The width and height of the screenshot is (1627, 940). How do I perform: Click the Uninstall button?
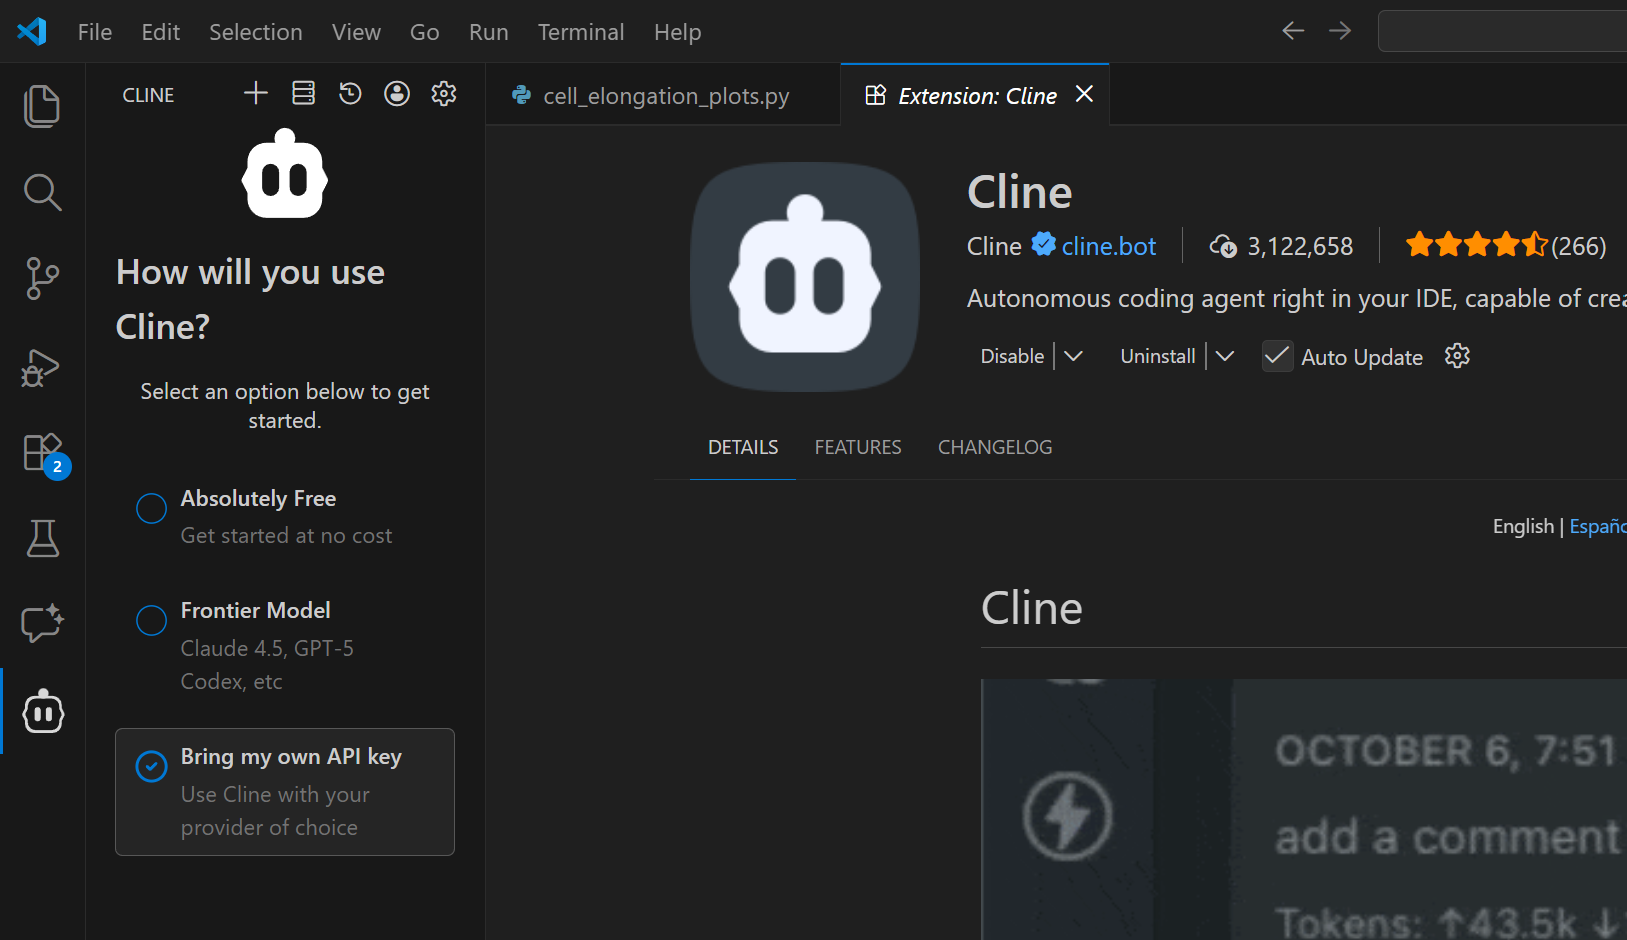point(1157,357)
